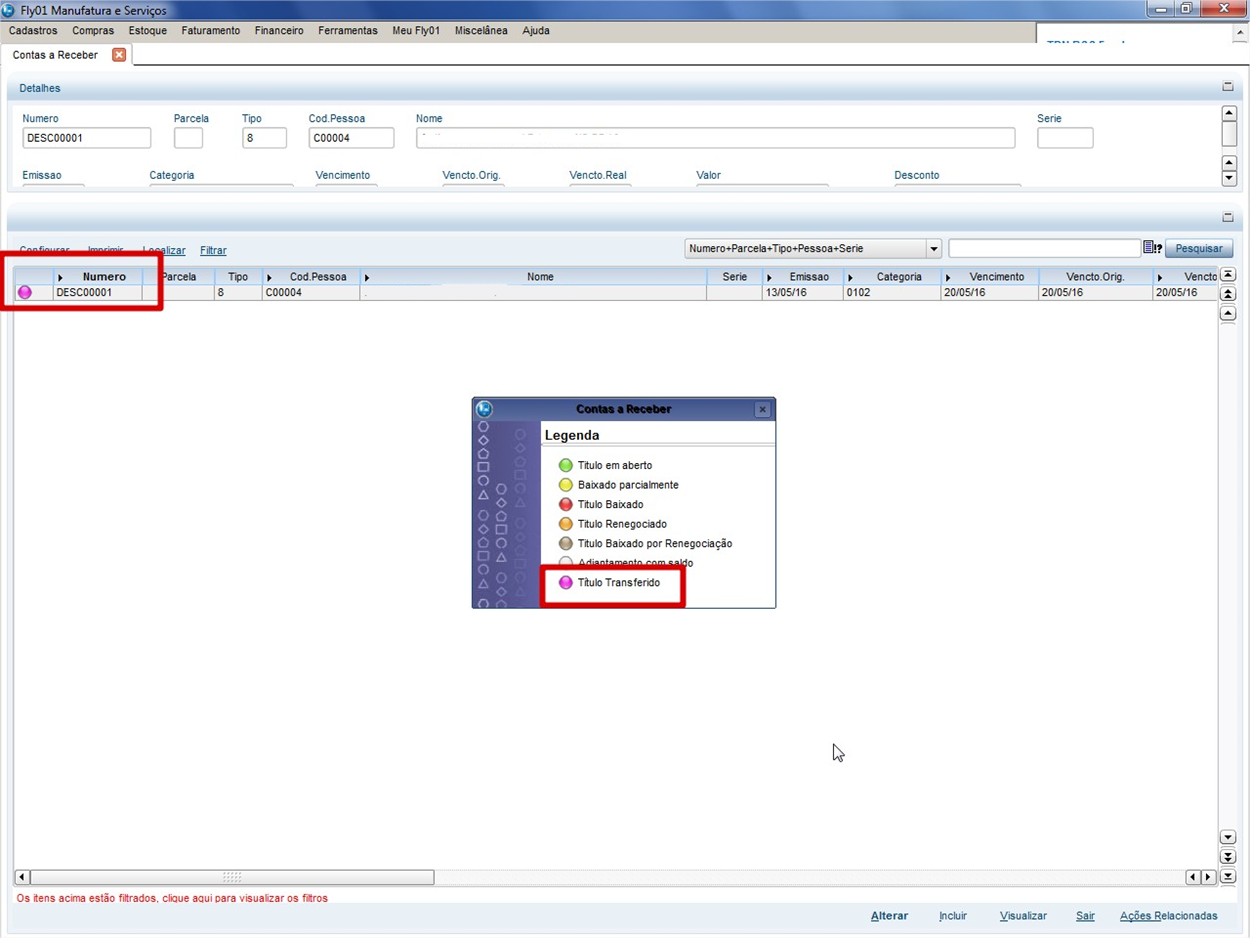Open the Faturamento menu
Viewport: 1250px width, 938px height.
tap(211, 31)
